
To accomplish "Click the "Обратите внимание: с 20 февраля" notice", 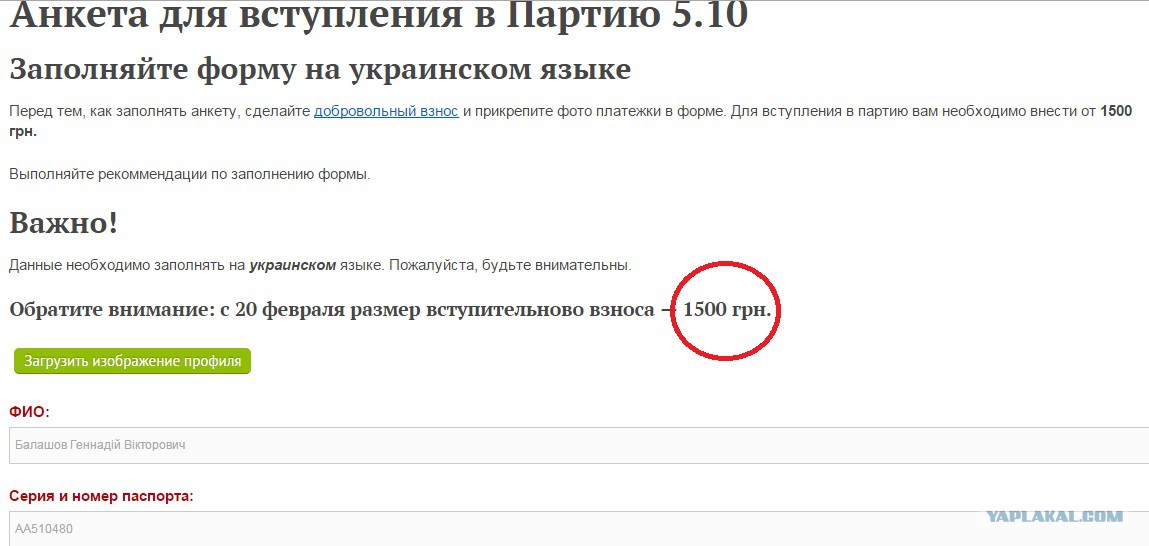I will tap(391, 310).
